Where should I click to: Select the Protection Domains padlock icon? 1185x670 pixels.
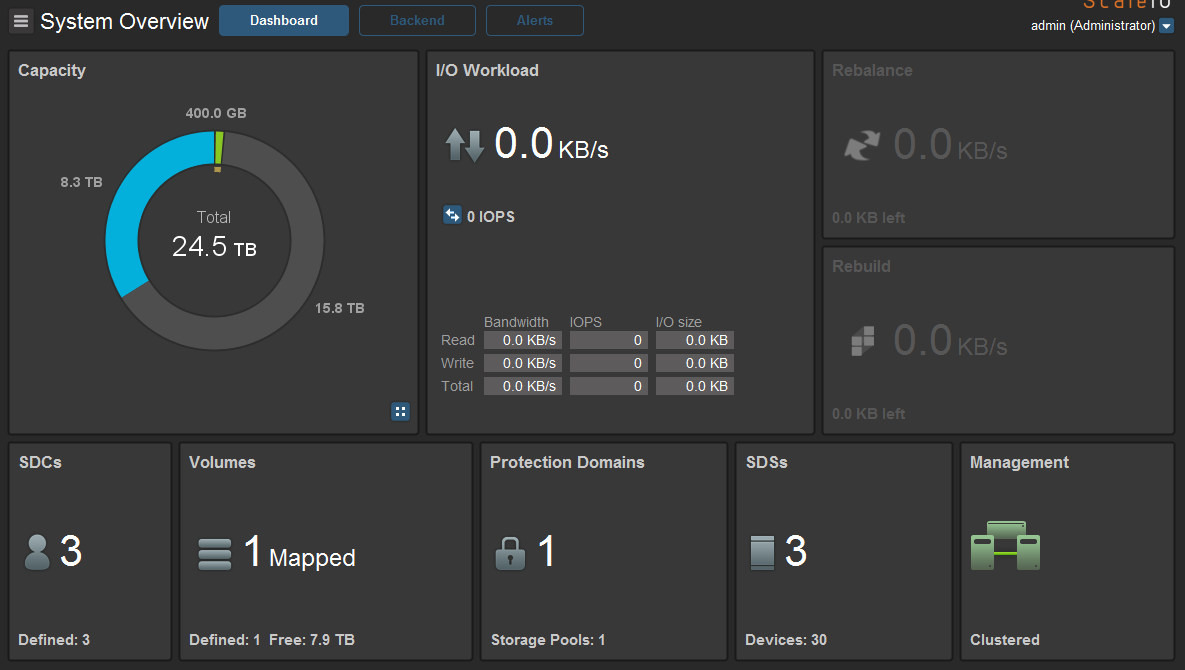[x=510, y=552]
